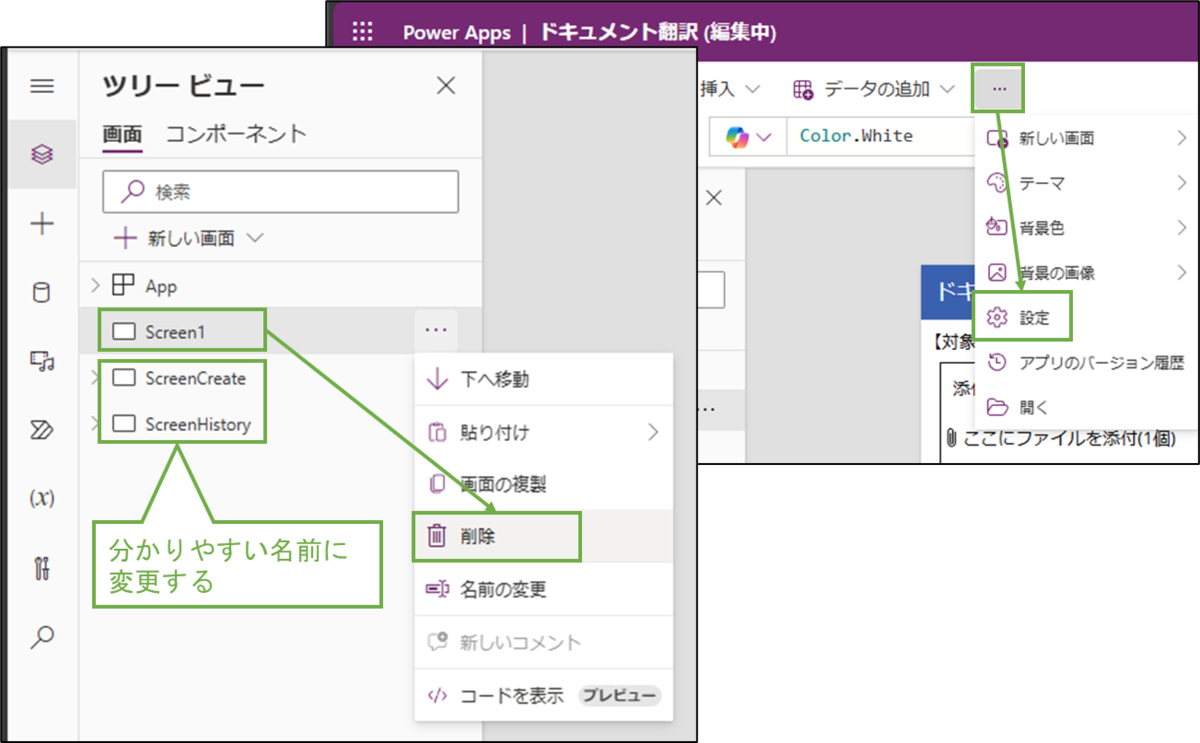Click the gear icon beside 設定
1200x743 pixels.
[996, 317]
